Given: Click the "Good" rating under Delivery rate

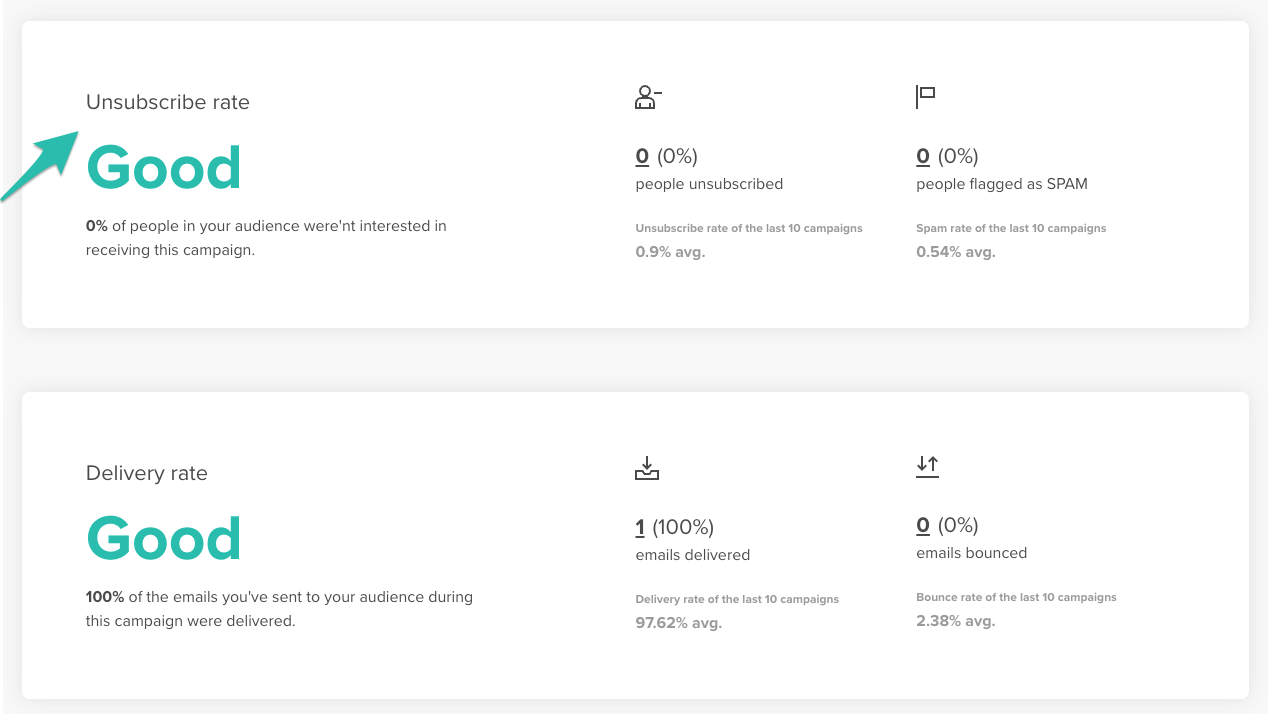Looking at the screenshot, I should pos(164,538).
